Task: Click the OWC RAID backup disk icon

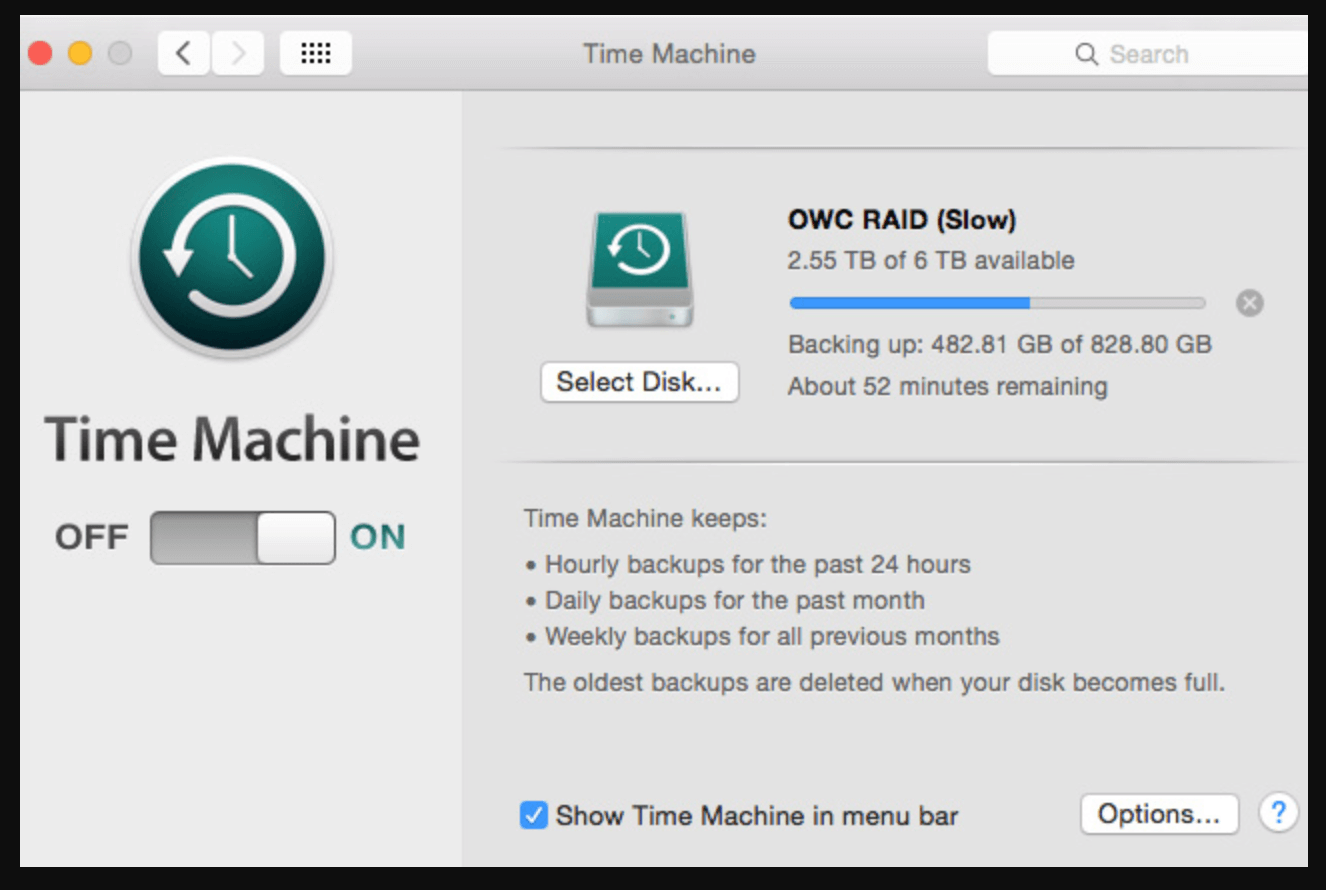Action: pos(640,265)
